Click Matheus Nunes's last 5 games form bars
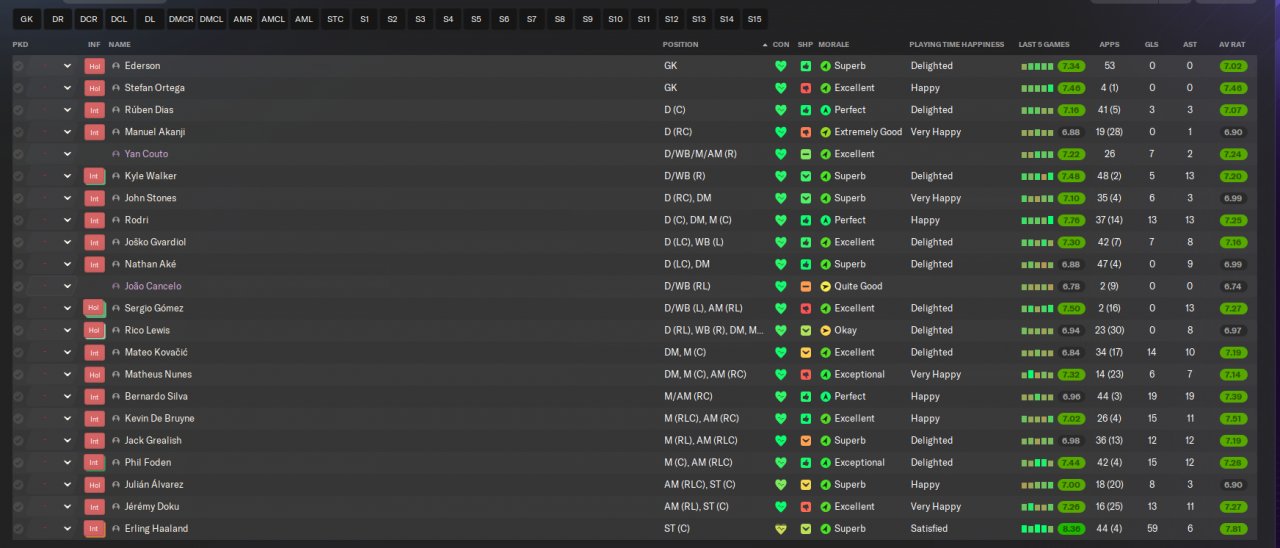The height and width of the screenshot is (548, 1280). pyautogui.click(x=1037, y=374)
